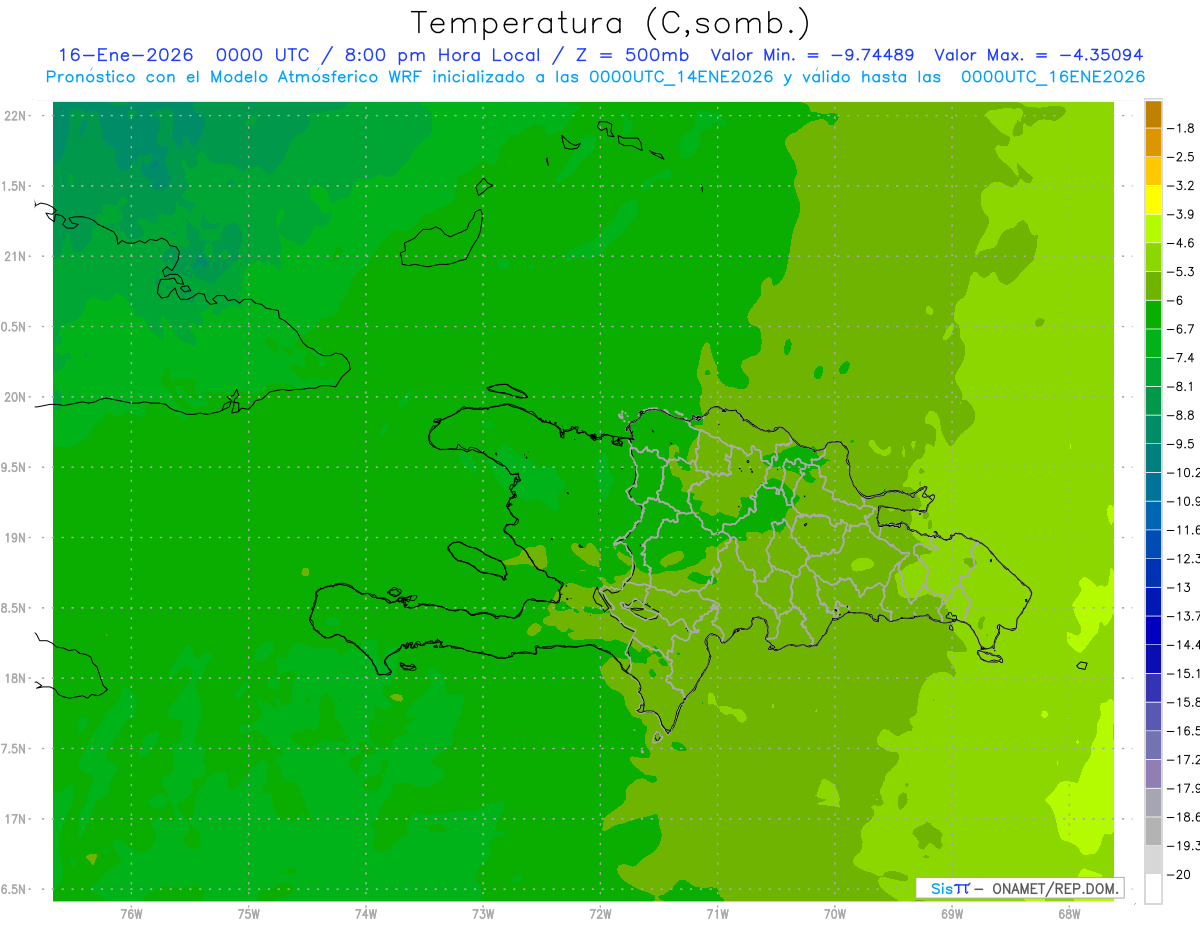Click the 'Valor Min. = -9.74489' text
Viewport: 1200px width, 927px height.
(811, 55)
